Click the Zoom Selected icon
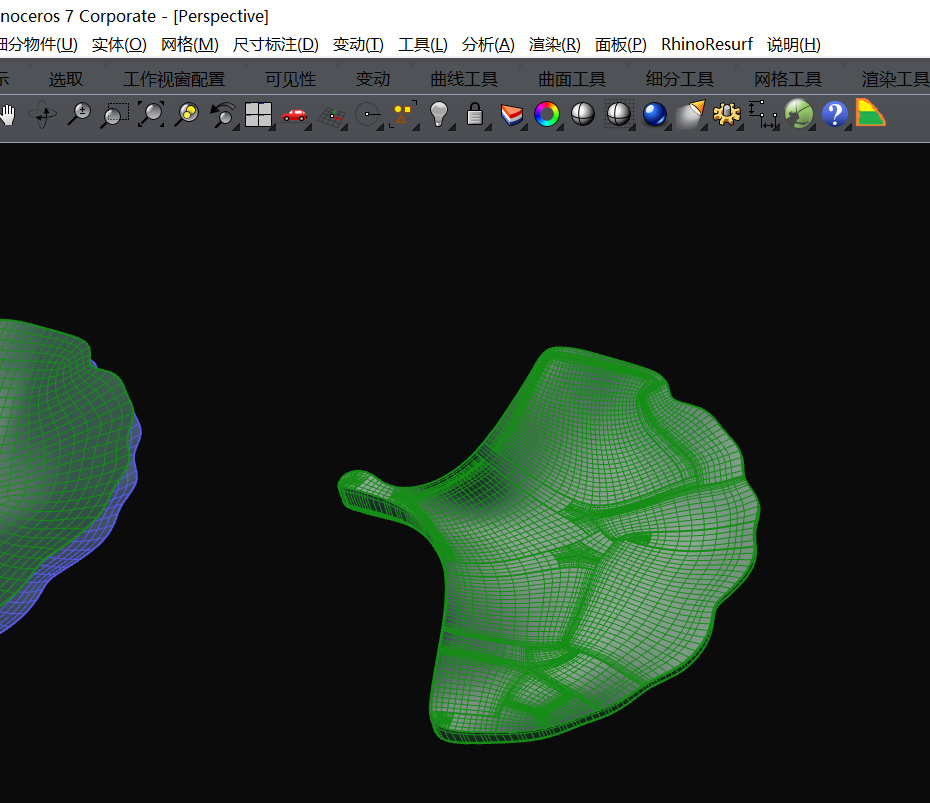 point(186,115)
